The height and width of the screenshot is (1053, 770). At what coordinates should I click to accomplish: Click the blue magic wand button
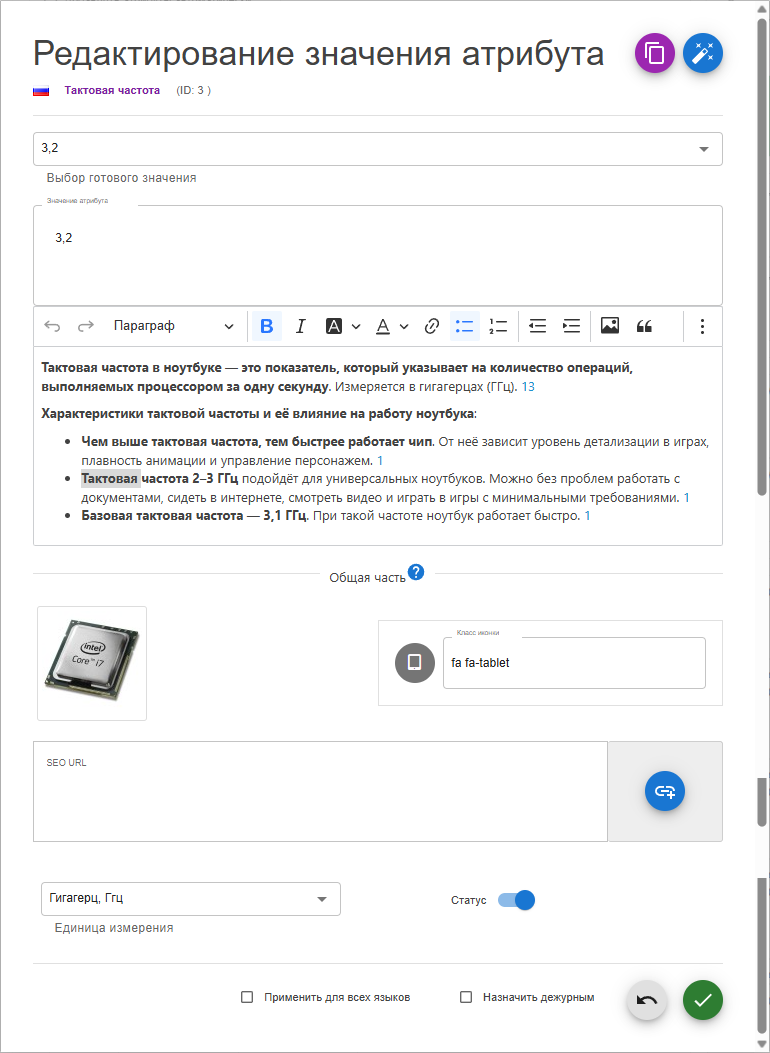703,53
